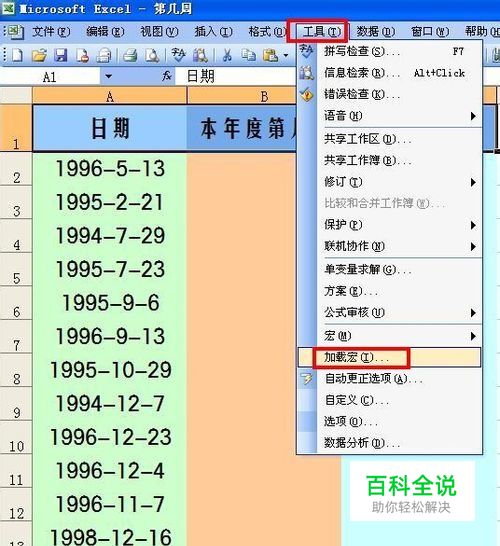Select 单变量求解(G) menu entry

tap(390, 270)
